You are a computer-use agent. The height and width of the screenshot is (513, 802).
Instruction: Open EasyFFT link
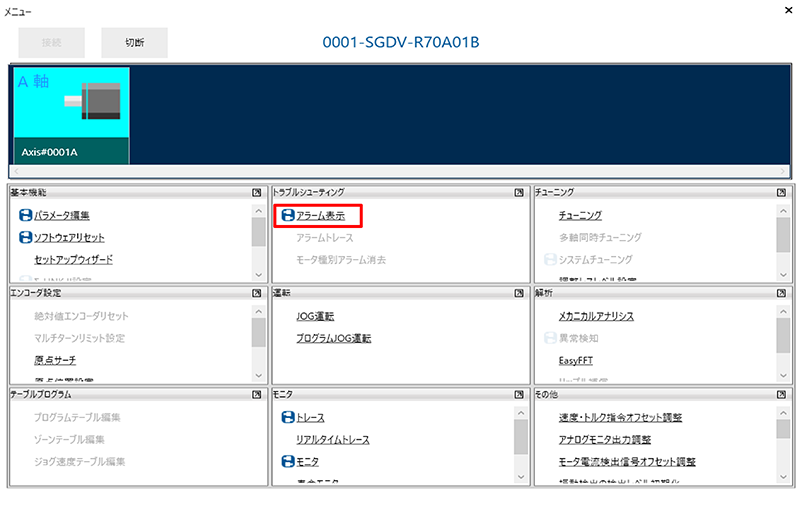pos(576,361)
